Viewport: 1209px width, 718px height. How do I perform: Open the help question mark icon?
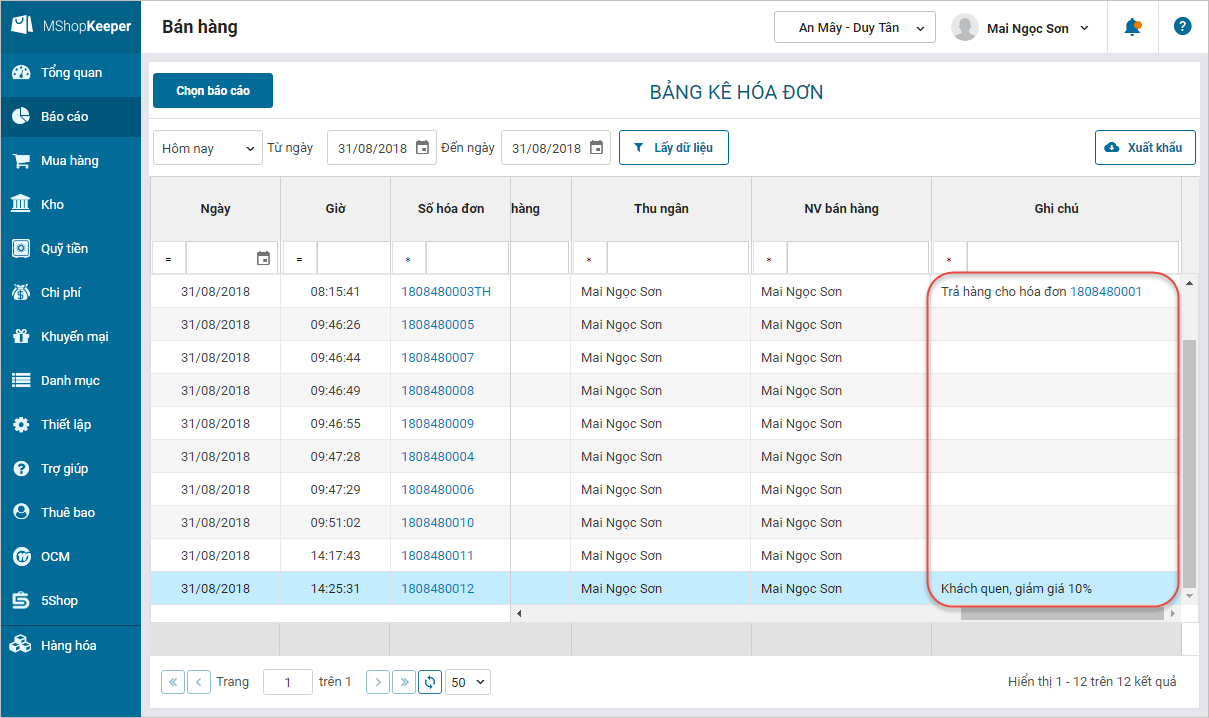(1182, 27)
